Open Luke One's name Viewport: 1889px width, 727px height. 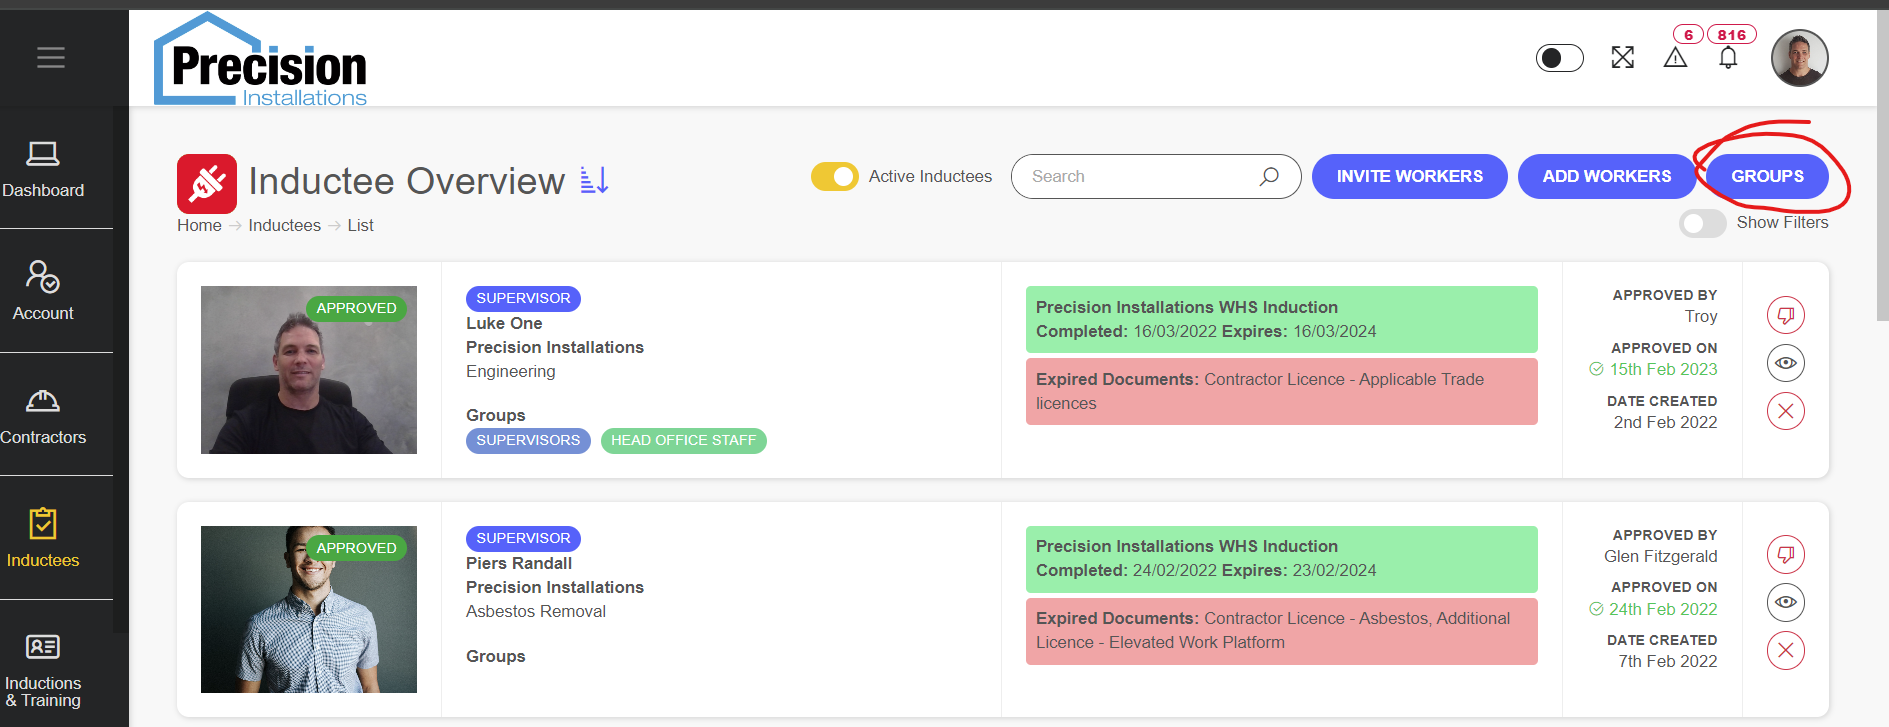504,323
